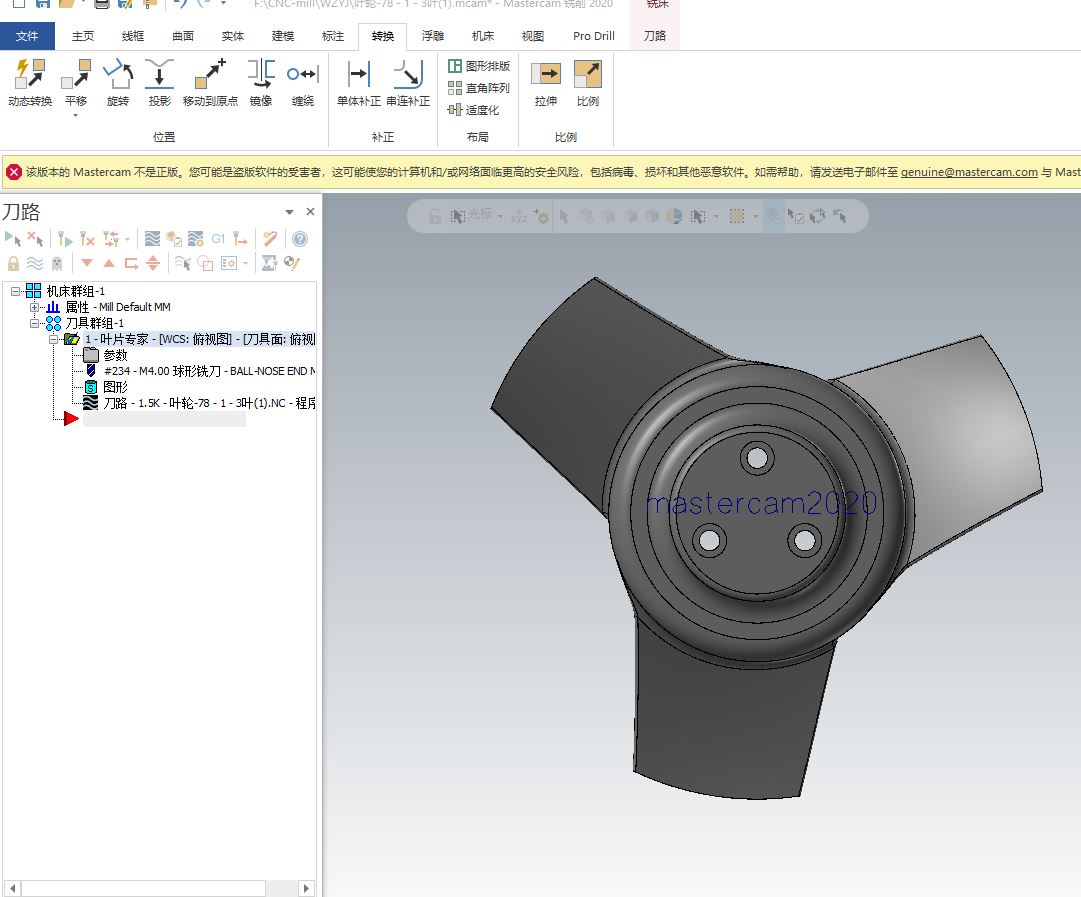Open the 平移 dropdown arrow

[x=76, y=115]
